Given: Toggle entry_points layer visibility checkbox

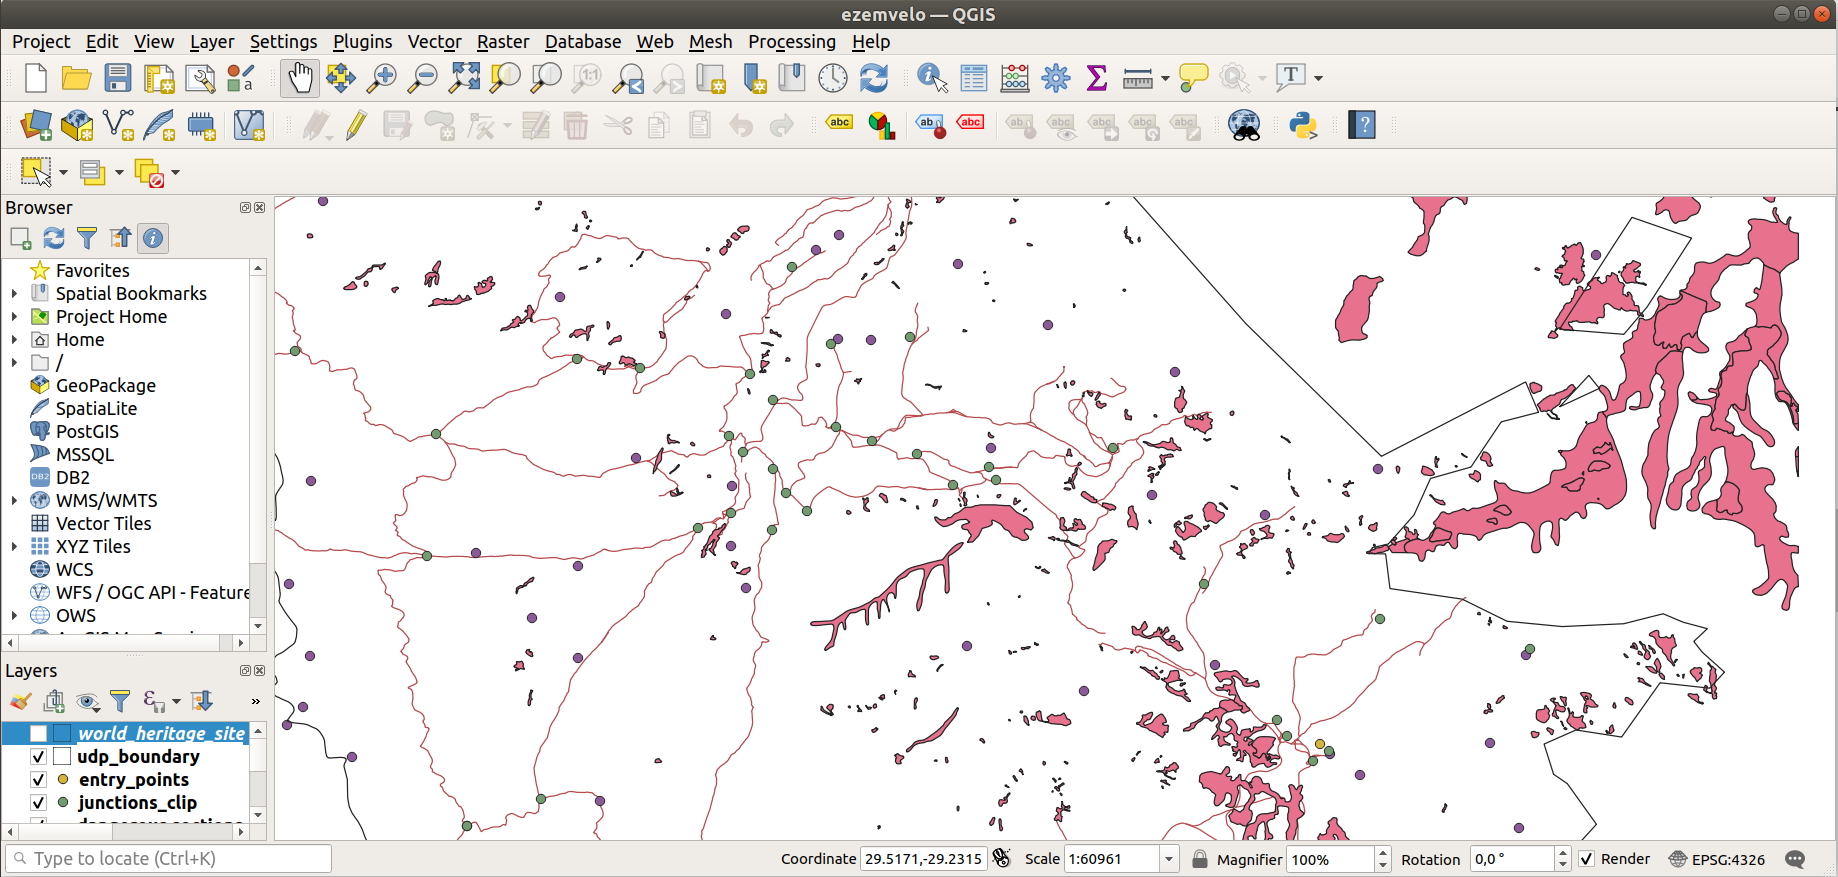Looking at the screenshot, I should [x=38, y=780].
